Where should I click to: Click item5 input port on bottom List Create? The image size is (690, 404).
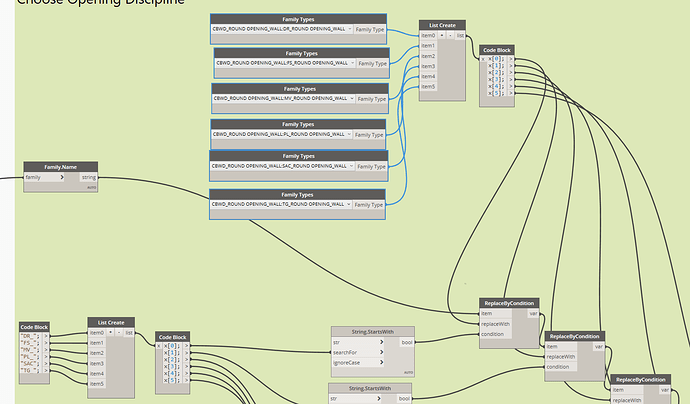(97, 384)
